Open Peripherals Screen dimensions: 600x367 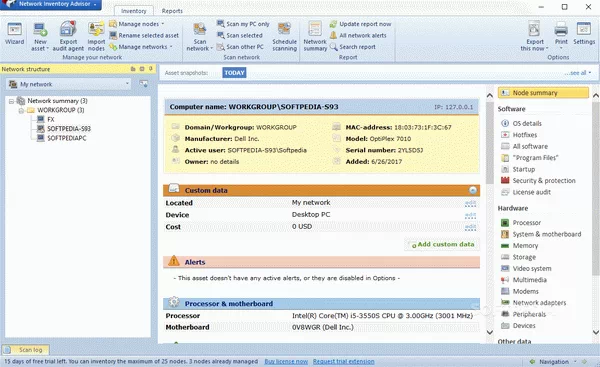click(x=524, y=314)
